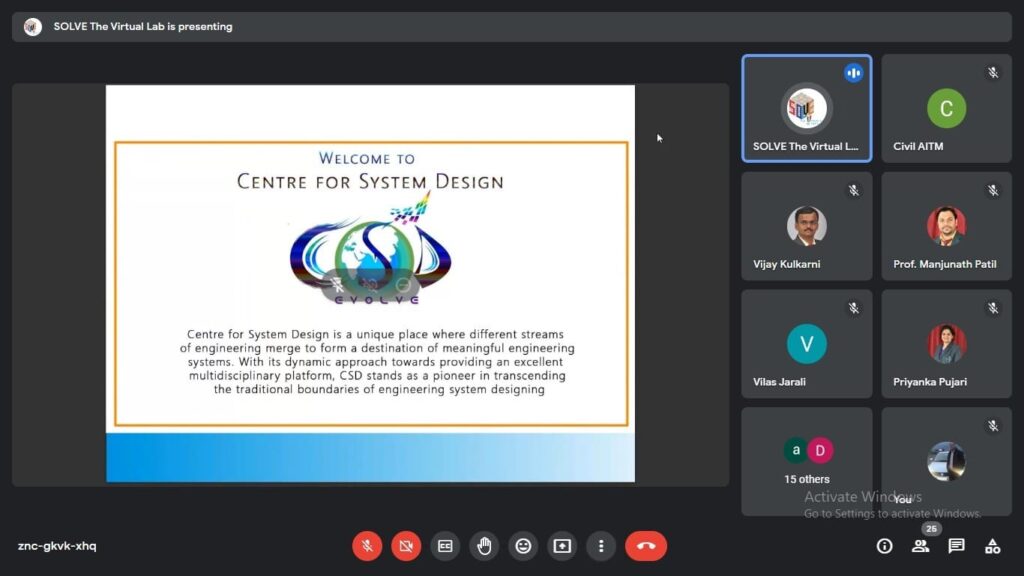Leave the call with the red hang-up button

(646, 546)
